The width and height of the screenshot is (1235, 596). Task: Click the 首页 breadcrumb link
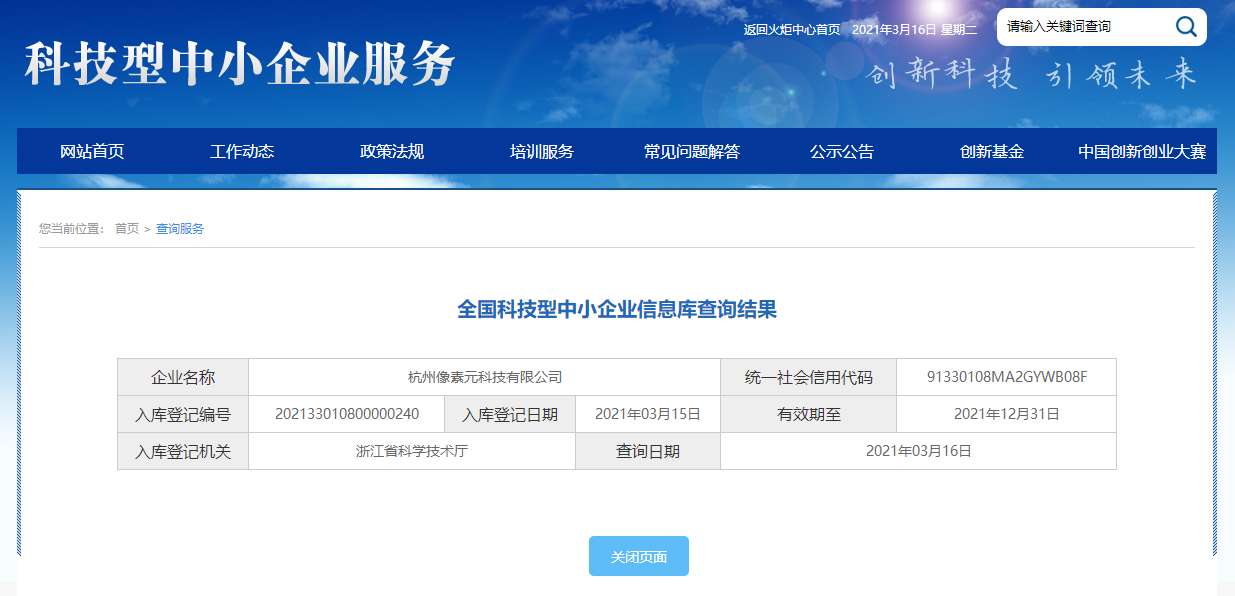(x=127, y=229)
